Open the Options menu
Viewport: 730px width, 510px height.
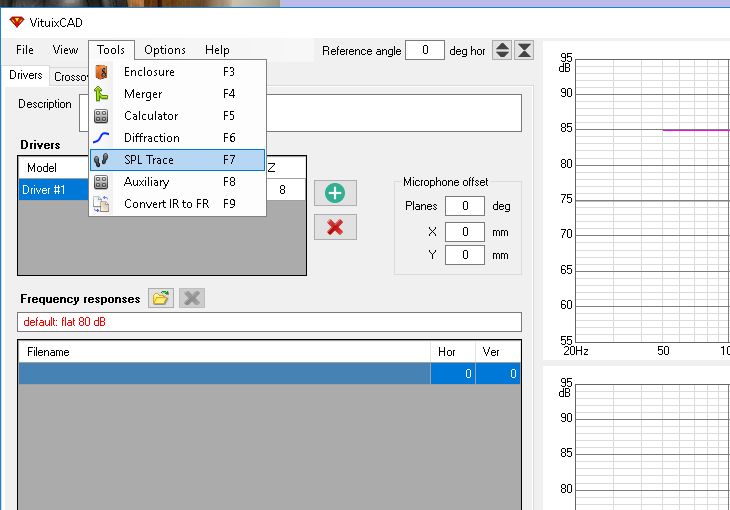click(165, 50)
